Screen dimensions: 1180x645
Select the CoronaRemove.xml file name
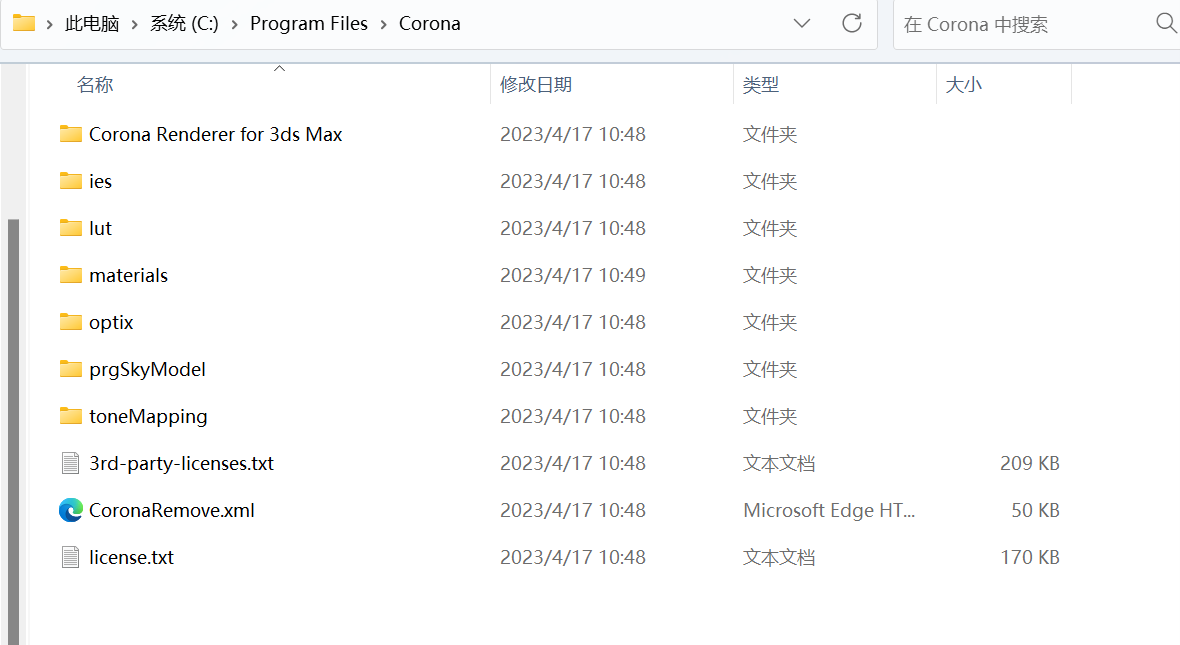tap(172, 510)
